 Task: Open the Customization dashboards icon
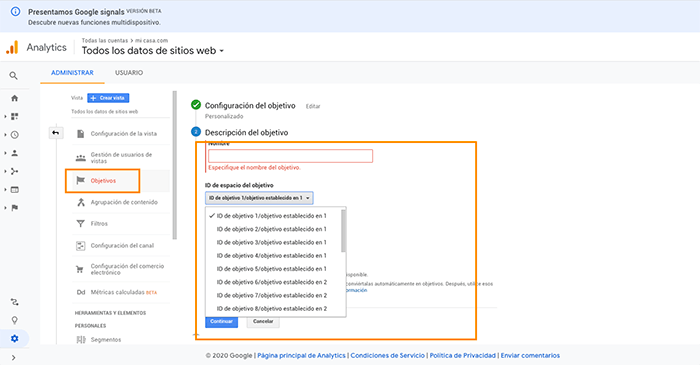tap(14, 116)
